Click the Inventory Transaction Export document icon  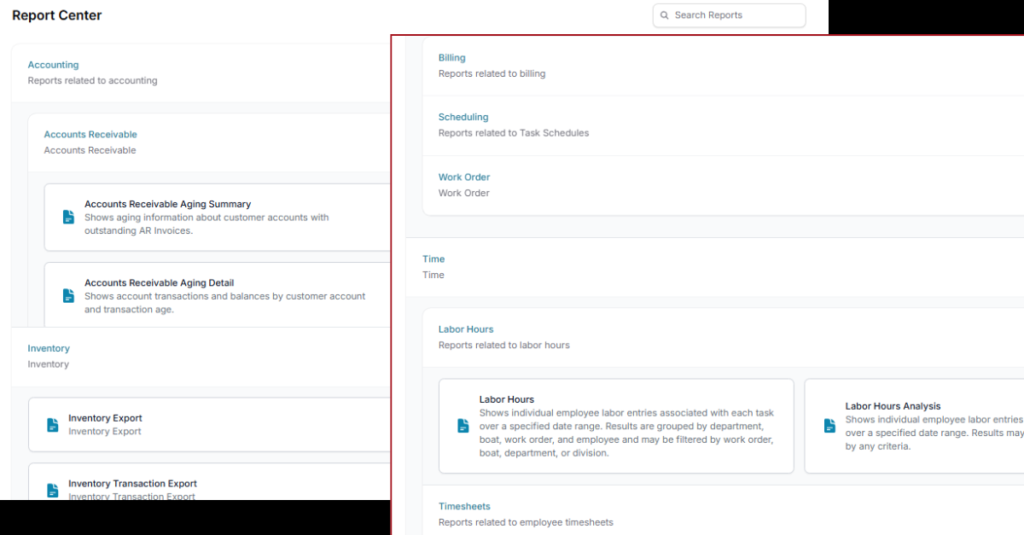point(52,490)
